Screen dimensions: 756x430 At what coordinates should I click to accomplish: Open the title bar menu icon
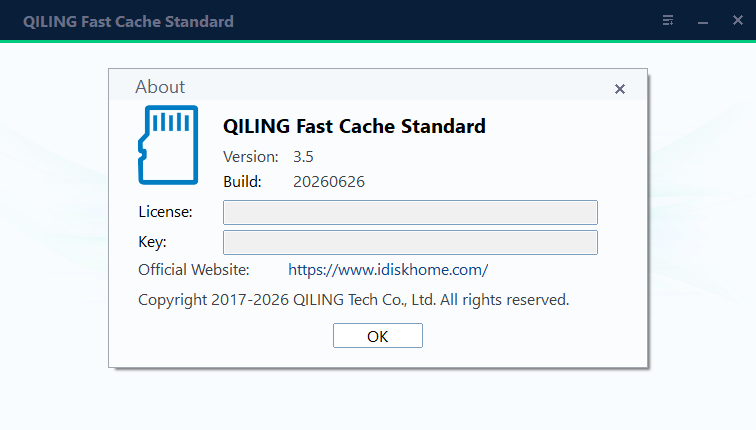668,20
